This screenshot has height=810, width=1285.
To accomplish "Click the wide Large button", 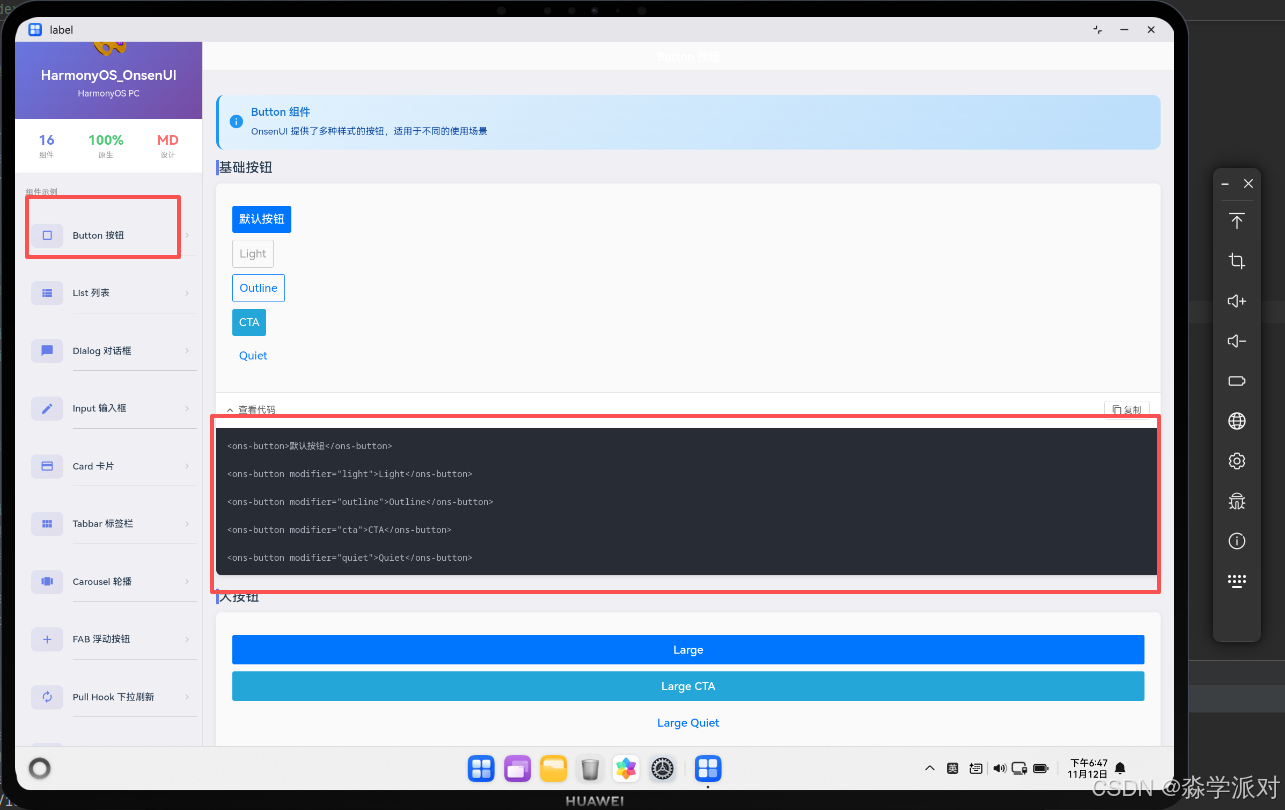I will pos(688,650).
